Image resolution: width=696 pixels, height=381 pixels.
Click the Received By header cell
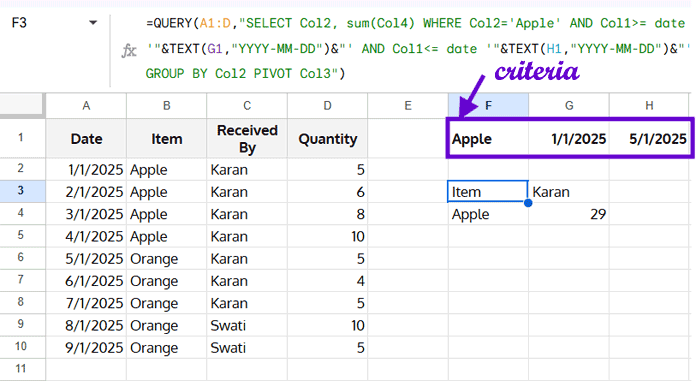pyautogui.click(x=247, y=139)
